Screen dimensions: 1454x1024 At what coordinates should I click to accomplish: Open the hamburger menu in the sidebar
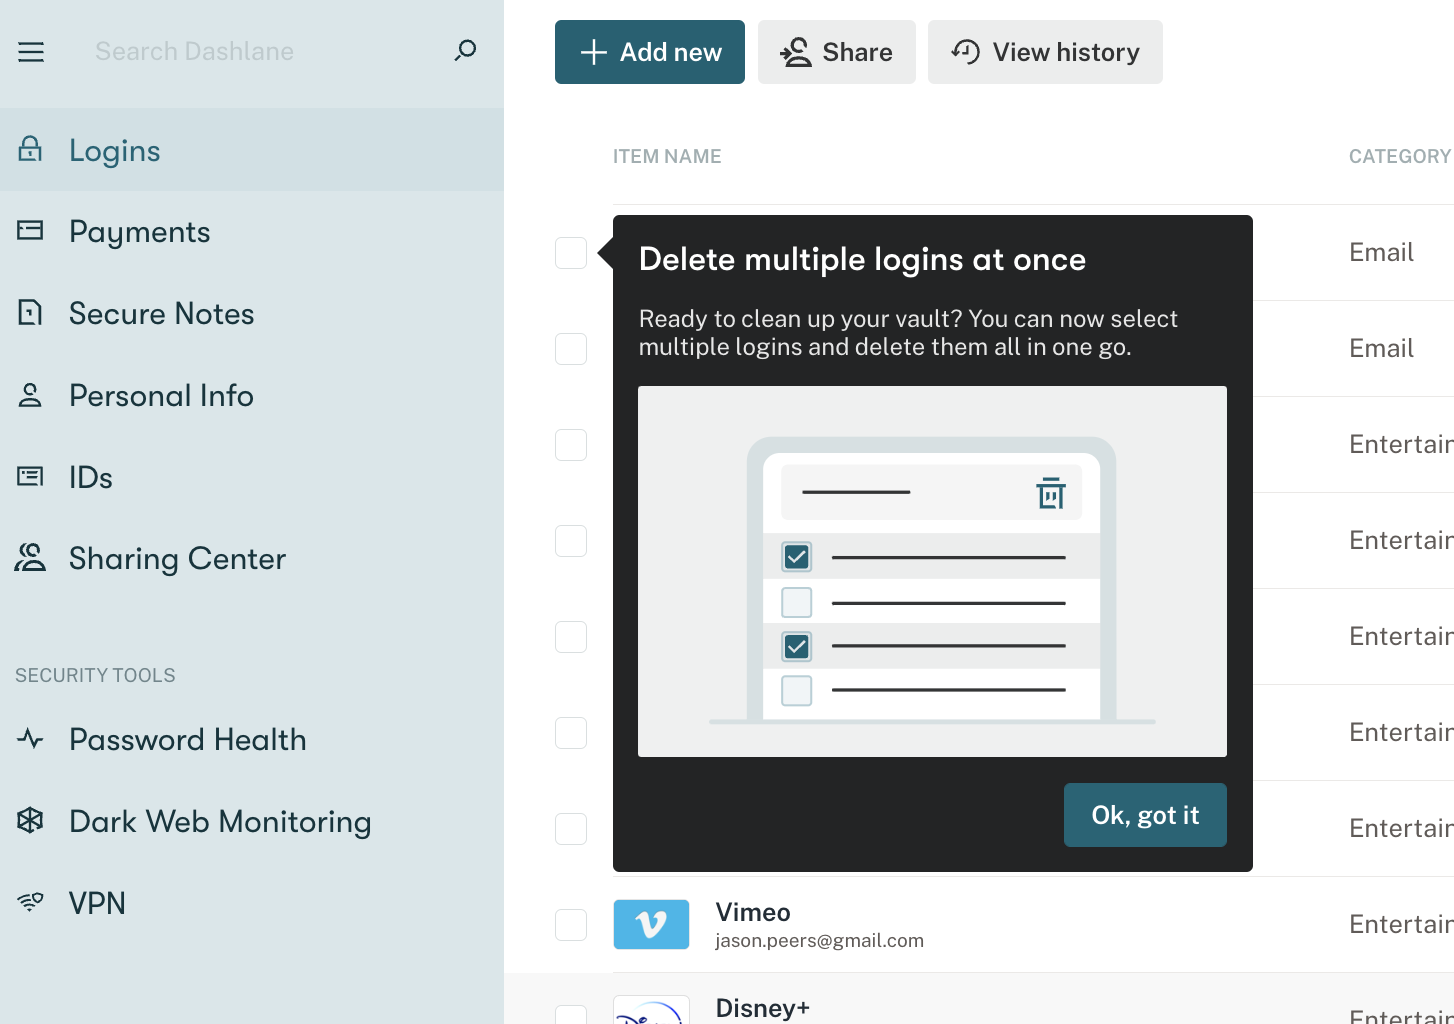point(31,52)
